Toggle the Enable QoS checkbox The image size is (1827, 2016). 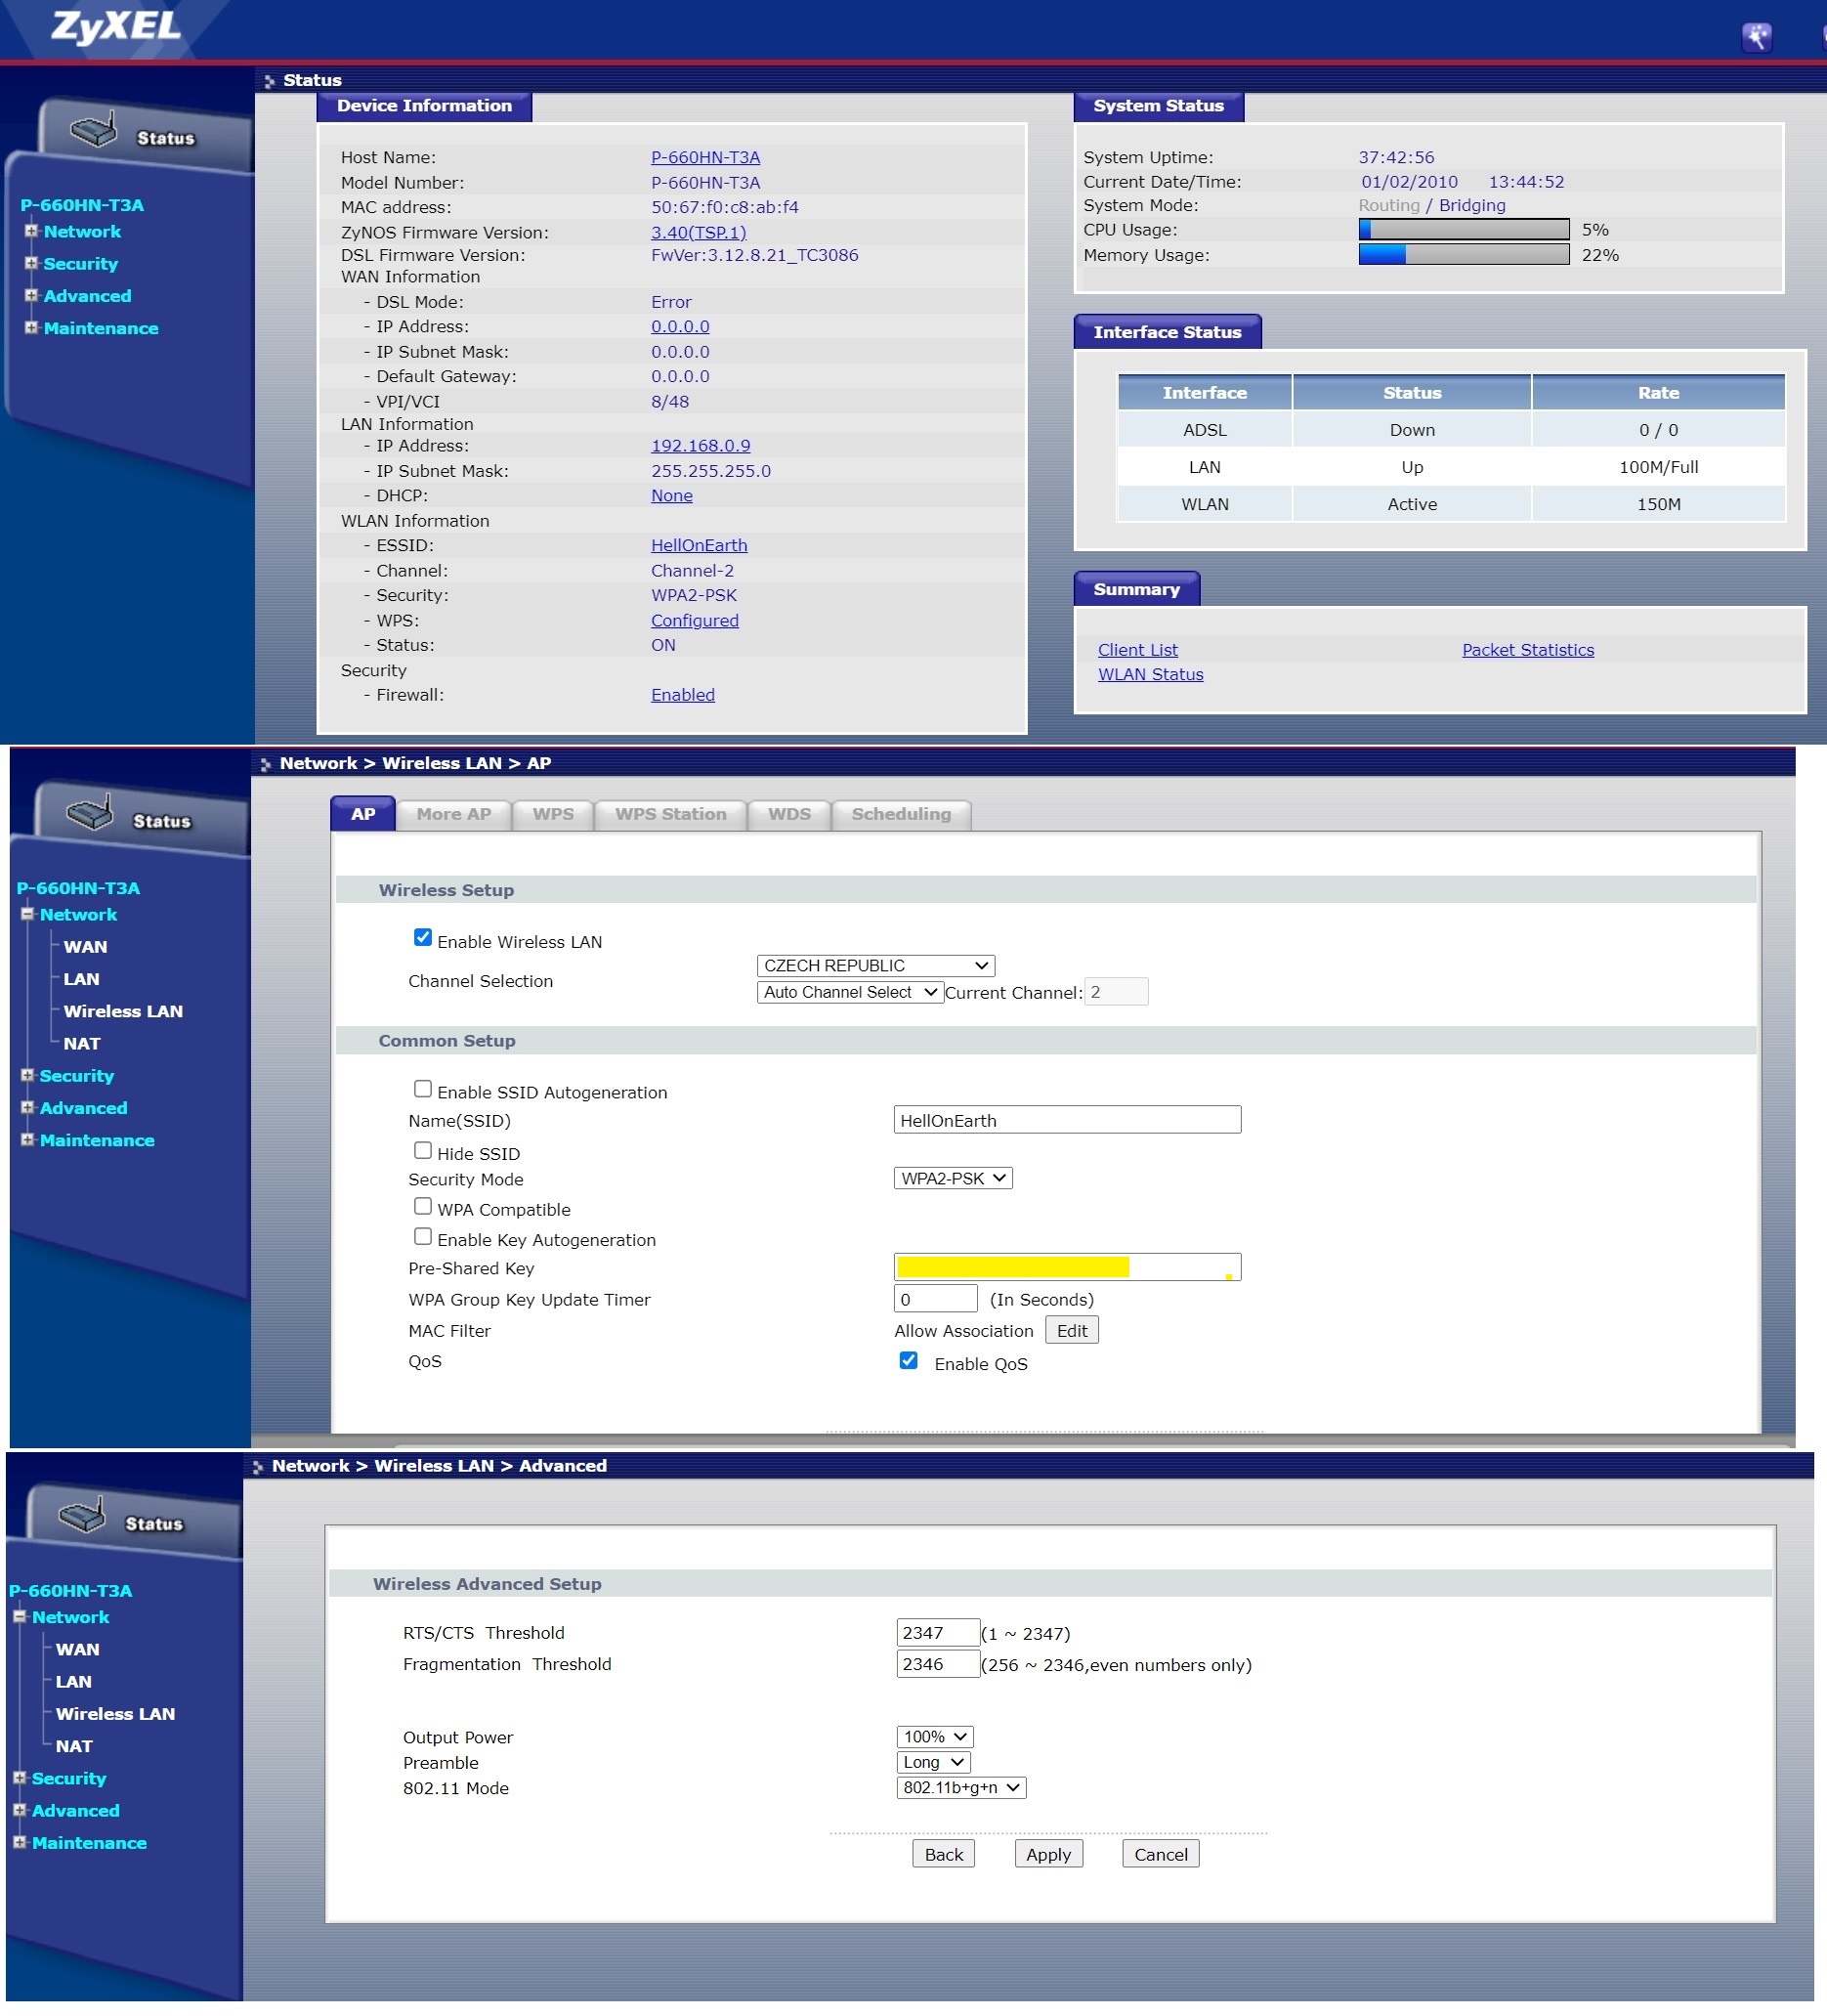pos(908,1361)
